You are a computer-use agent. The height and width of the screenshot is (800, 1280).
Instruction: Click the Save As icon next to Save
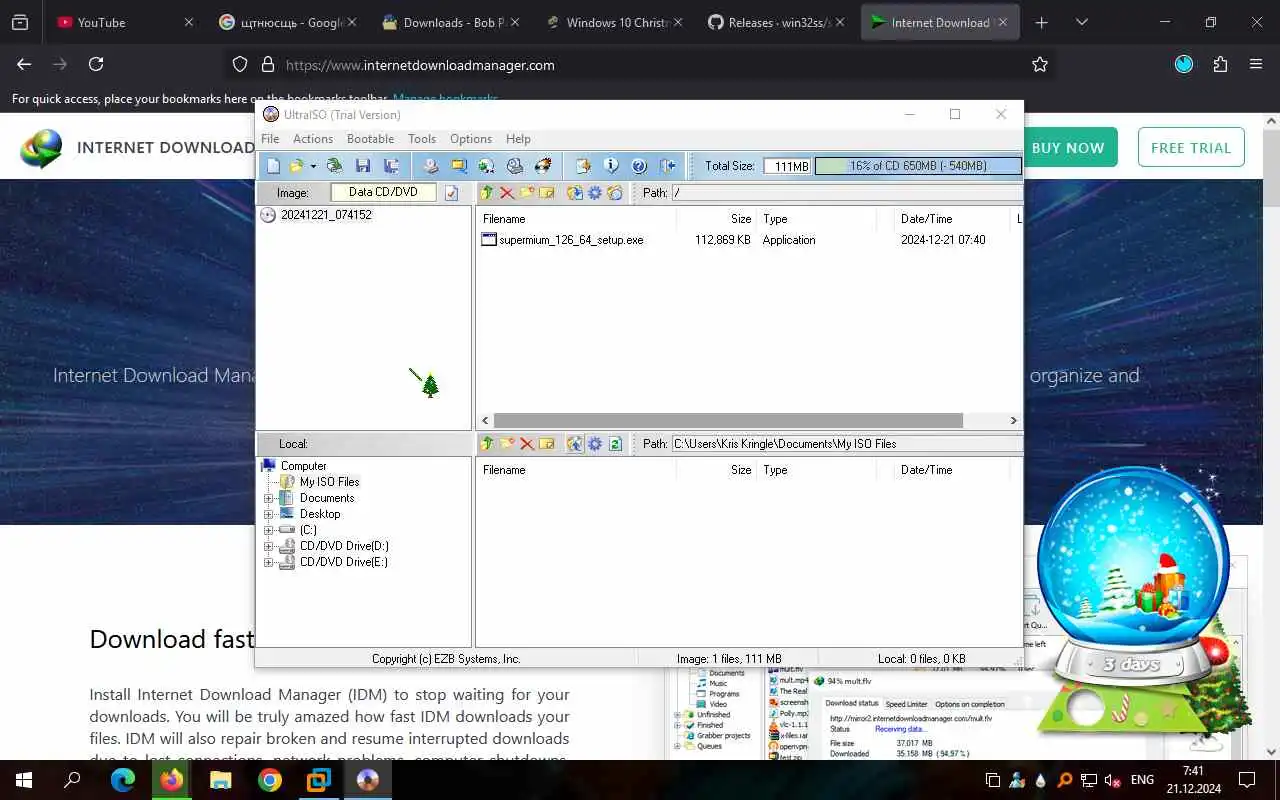coord(391,166)
